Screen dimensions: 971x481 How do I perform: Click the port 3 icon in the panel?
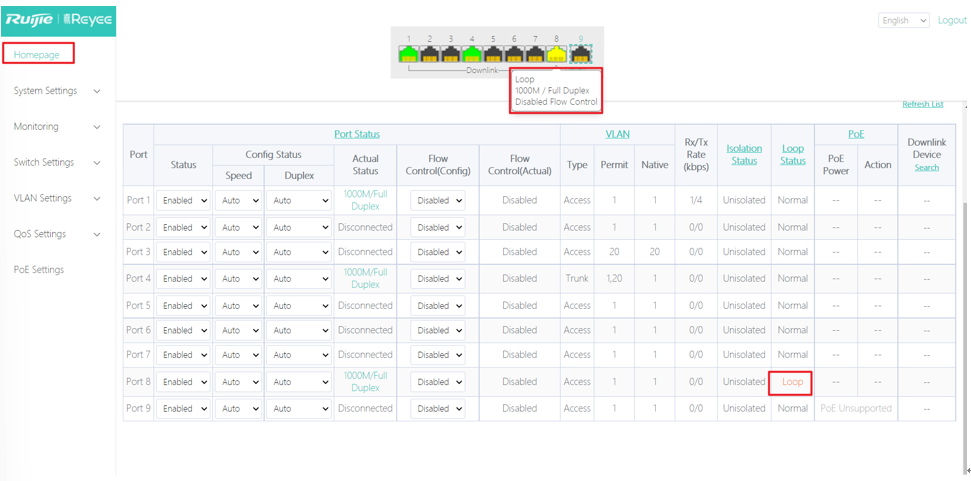tap(451, 54)
